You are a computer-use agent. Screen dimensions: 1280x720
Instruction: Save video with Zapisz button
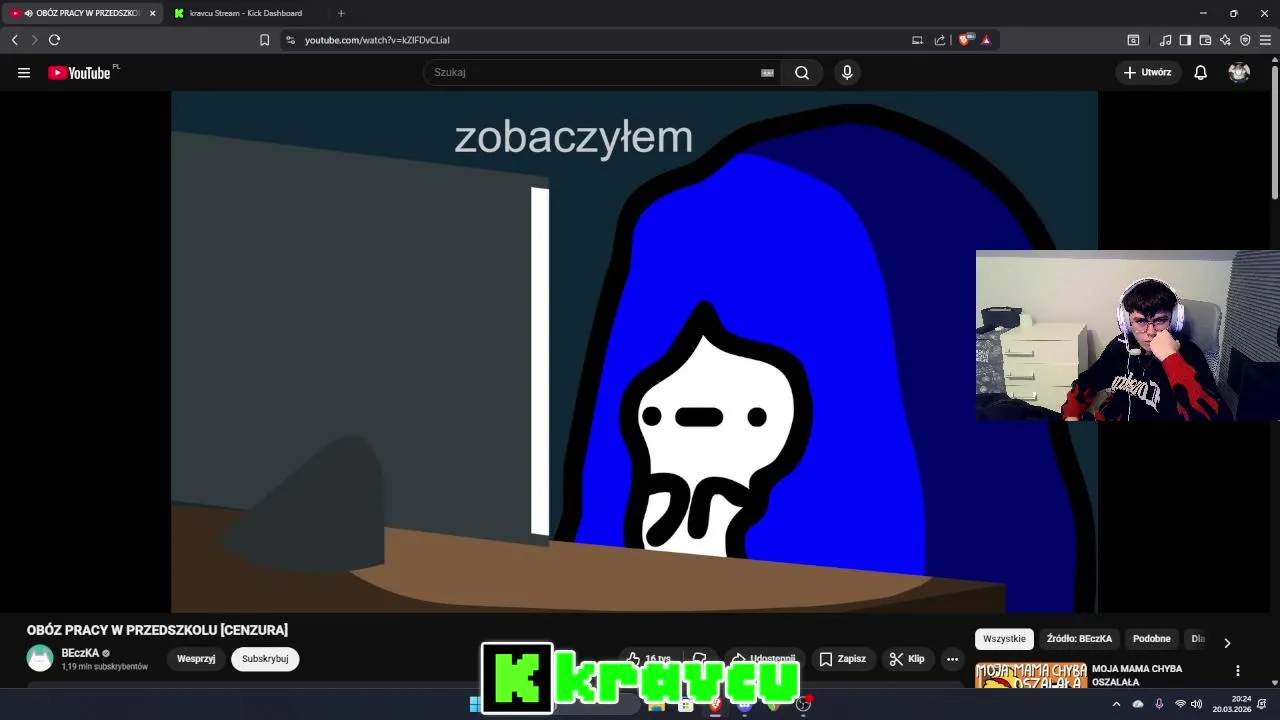click(842, 659)
